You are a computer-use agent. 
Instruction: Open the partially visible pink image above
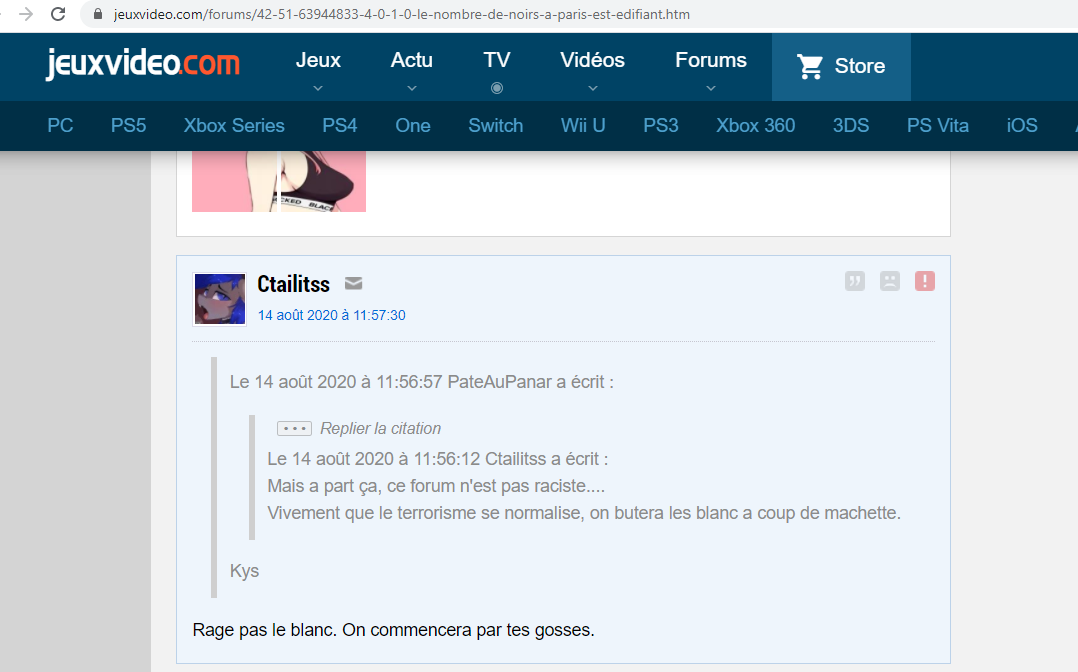pyautogui.click(x=278, y=182)
